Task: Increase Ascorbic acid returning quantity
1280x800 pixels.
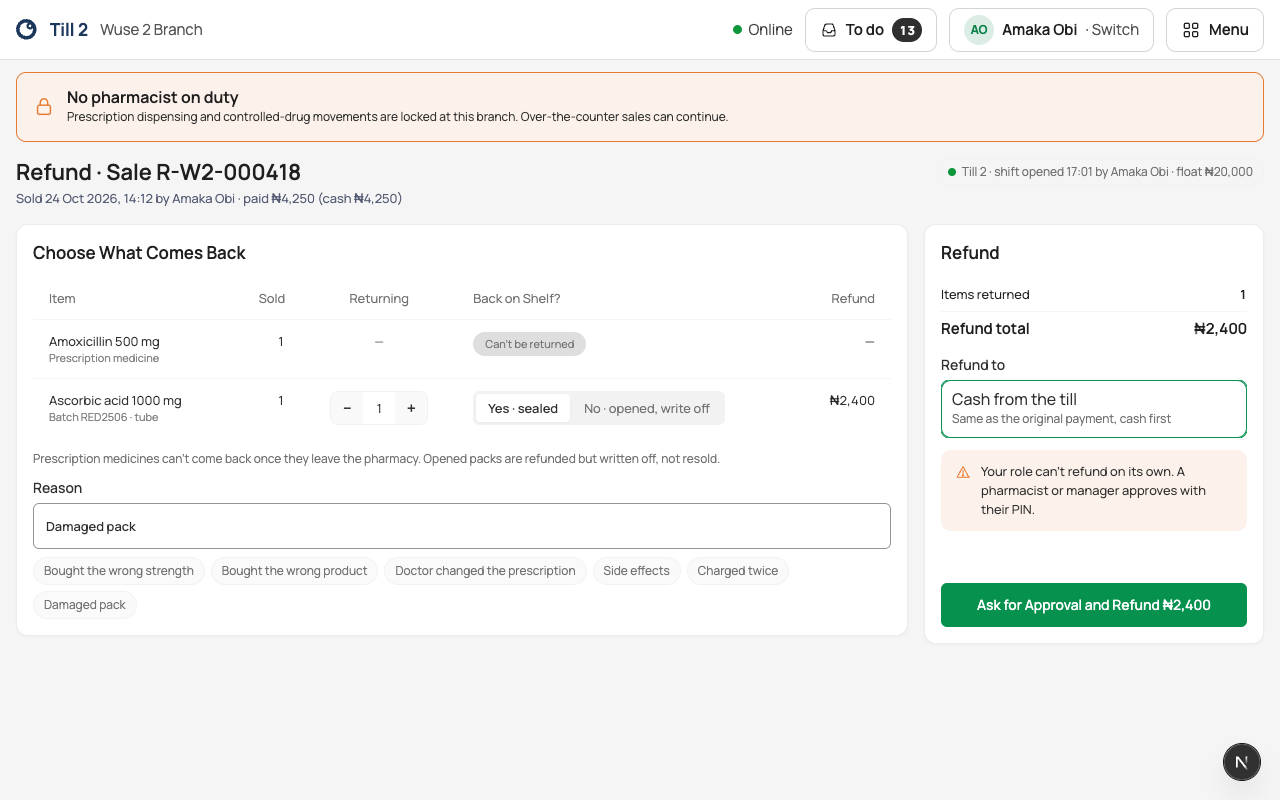Action: coord(411,408)
